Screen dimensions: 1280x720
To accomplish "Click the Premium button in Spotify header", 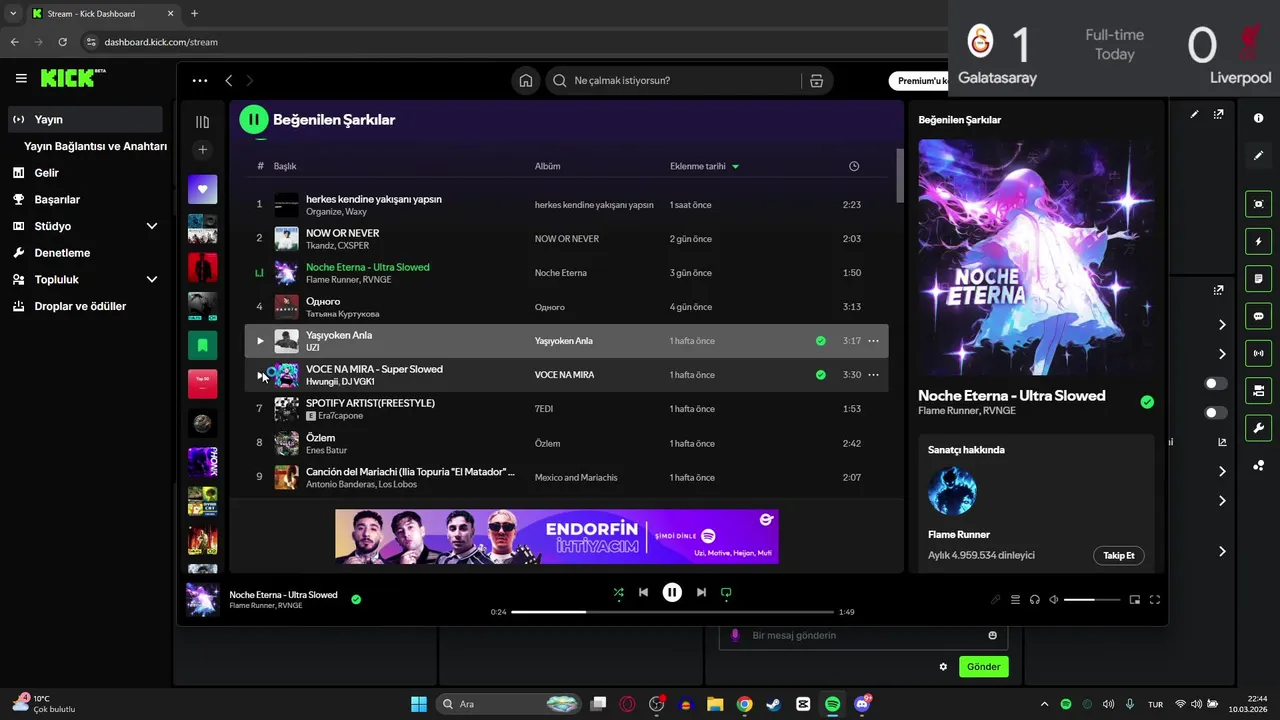I will point(918,81).
